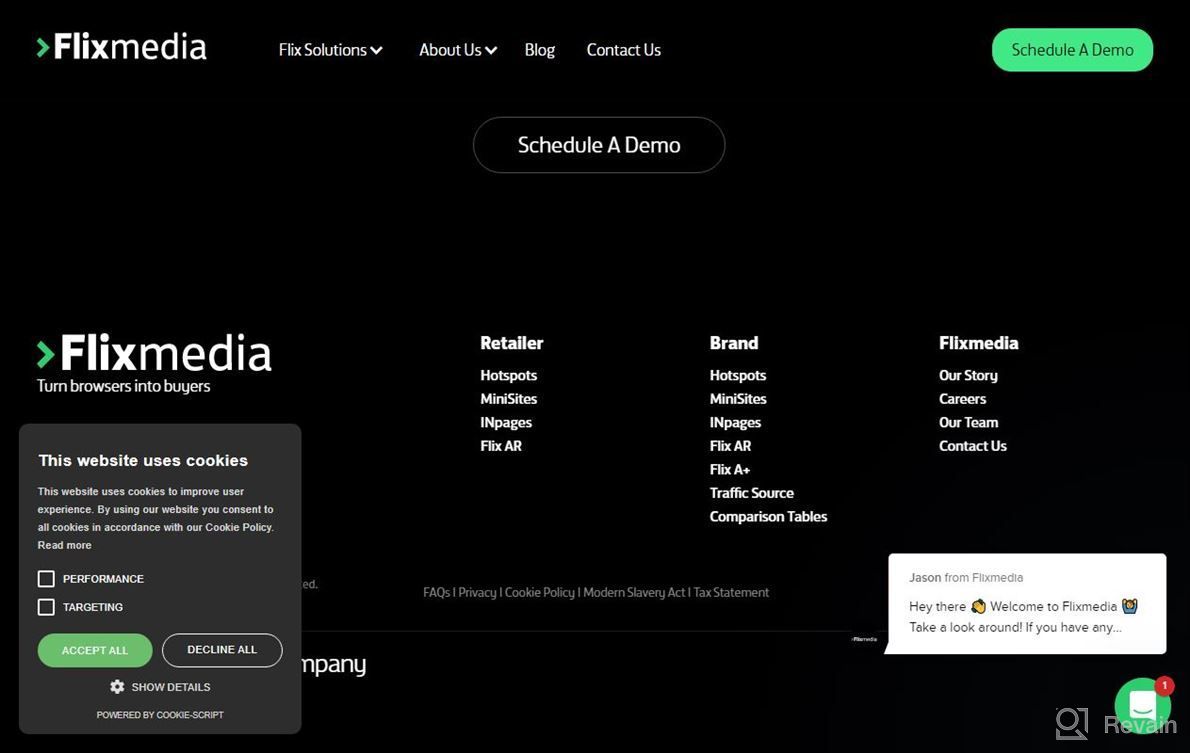Open MiniSites under Retailer
Screen dimensions: 1190x753
508,399
